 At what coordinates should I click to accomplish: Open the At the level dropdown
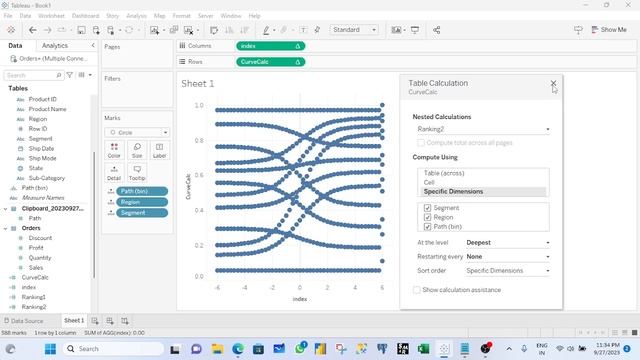click(x=507, y=242)
